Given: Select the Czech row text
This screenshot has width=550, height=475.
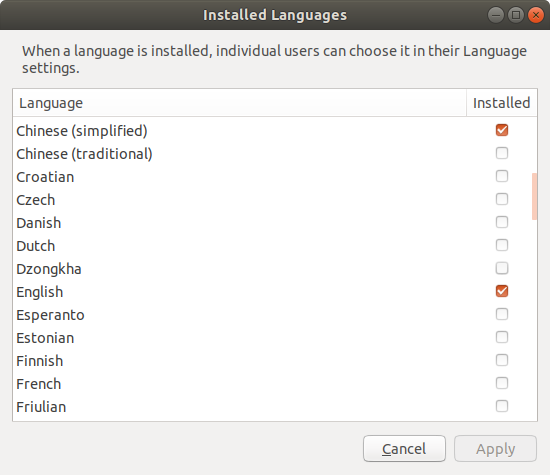Looking at the screenshot, I should pos(36,200).
